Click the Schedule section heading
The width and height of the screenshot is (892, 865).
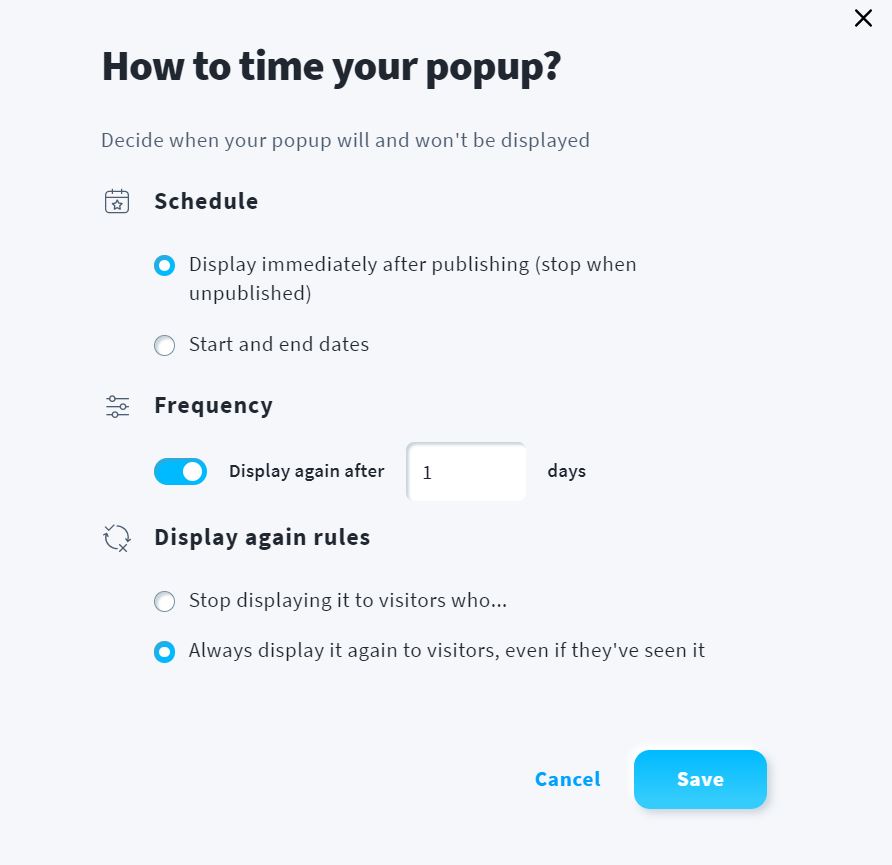tap(206, 201)
